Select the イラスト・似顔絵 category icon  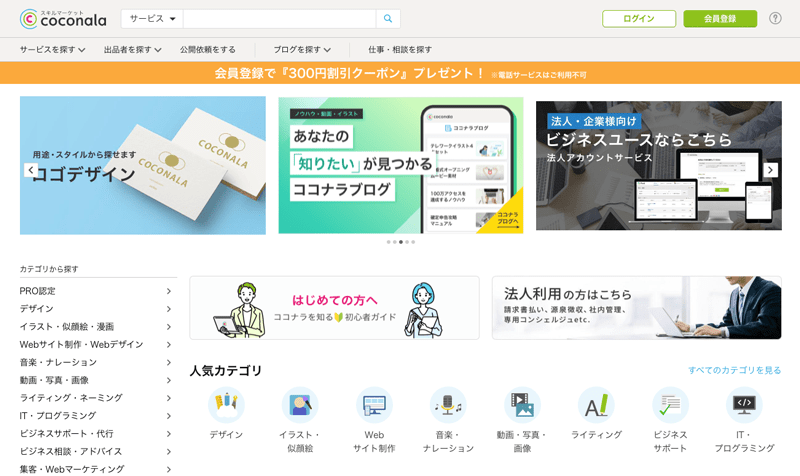pyautogui.click(x=300, y=405)
